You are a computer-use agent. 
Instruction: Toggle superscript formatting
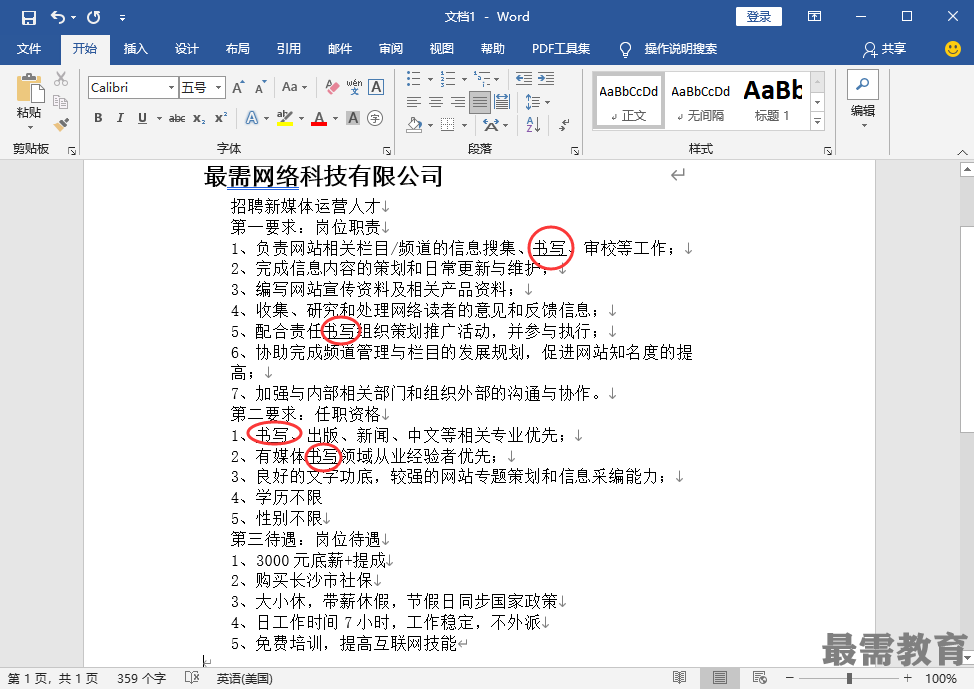point(221,118)
